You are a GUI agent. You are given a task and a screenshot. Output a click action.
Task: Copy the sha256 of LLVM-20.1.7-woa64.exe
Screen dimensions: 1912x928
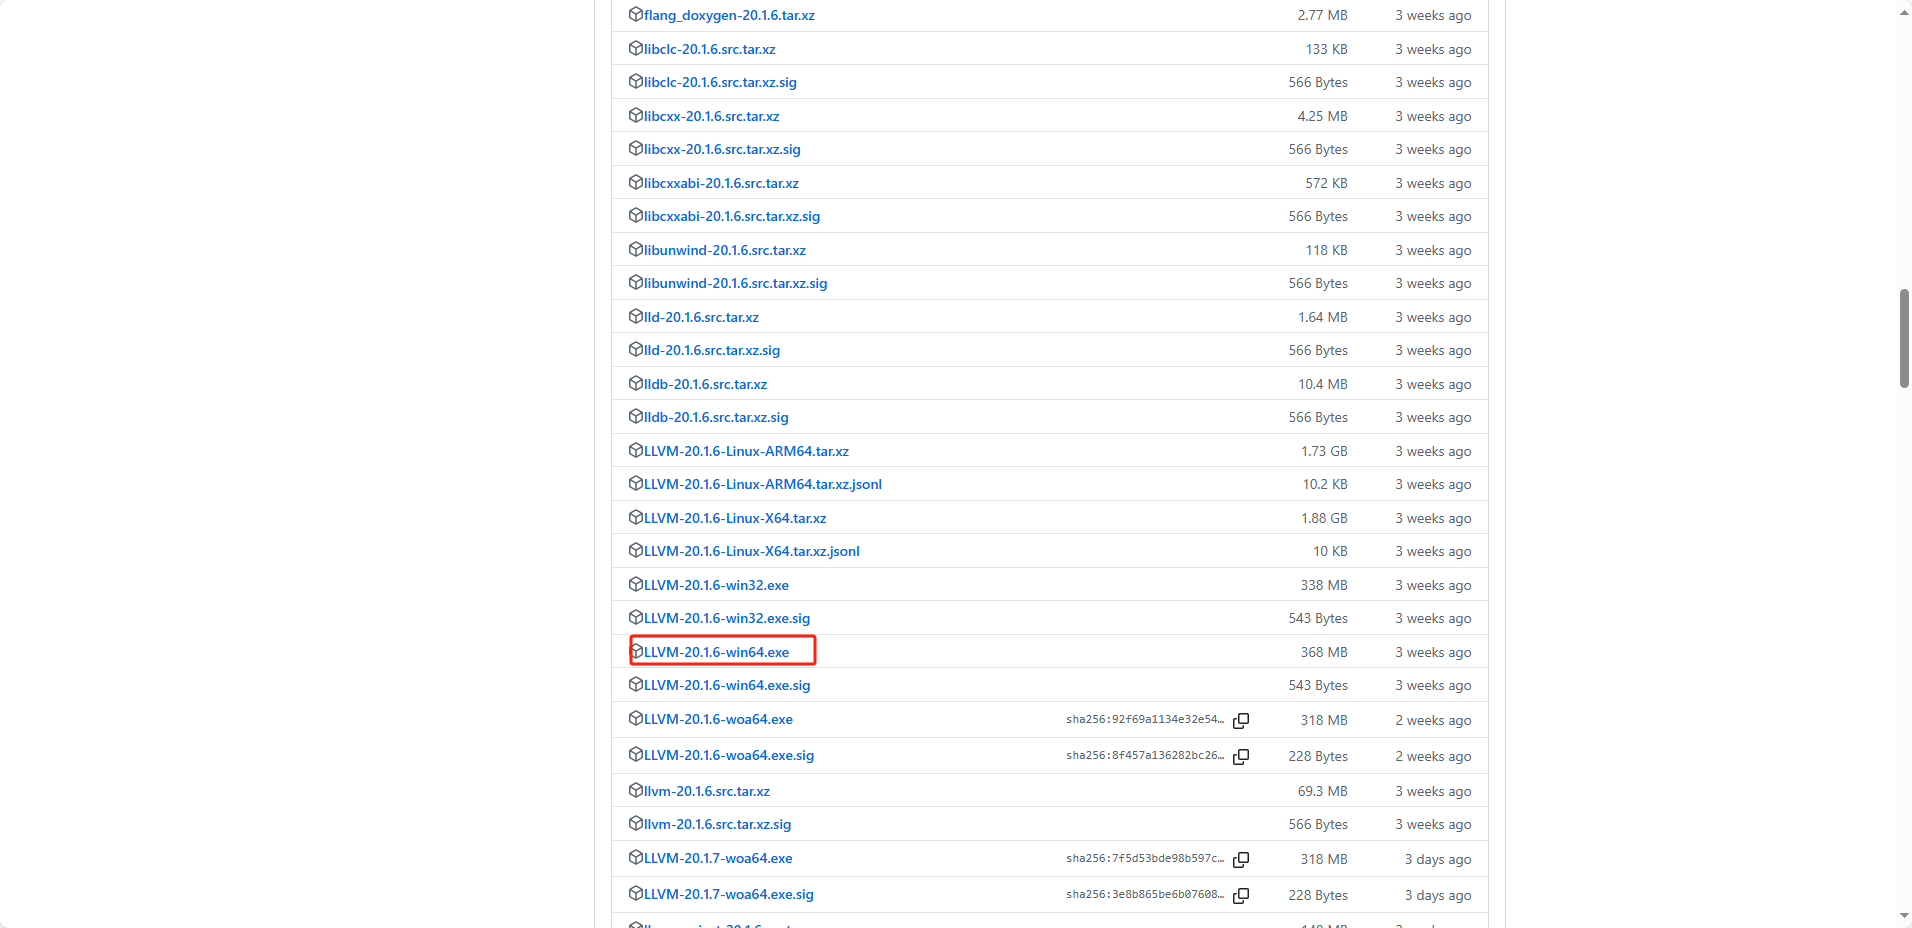point(1241,859)
